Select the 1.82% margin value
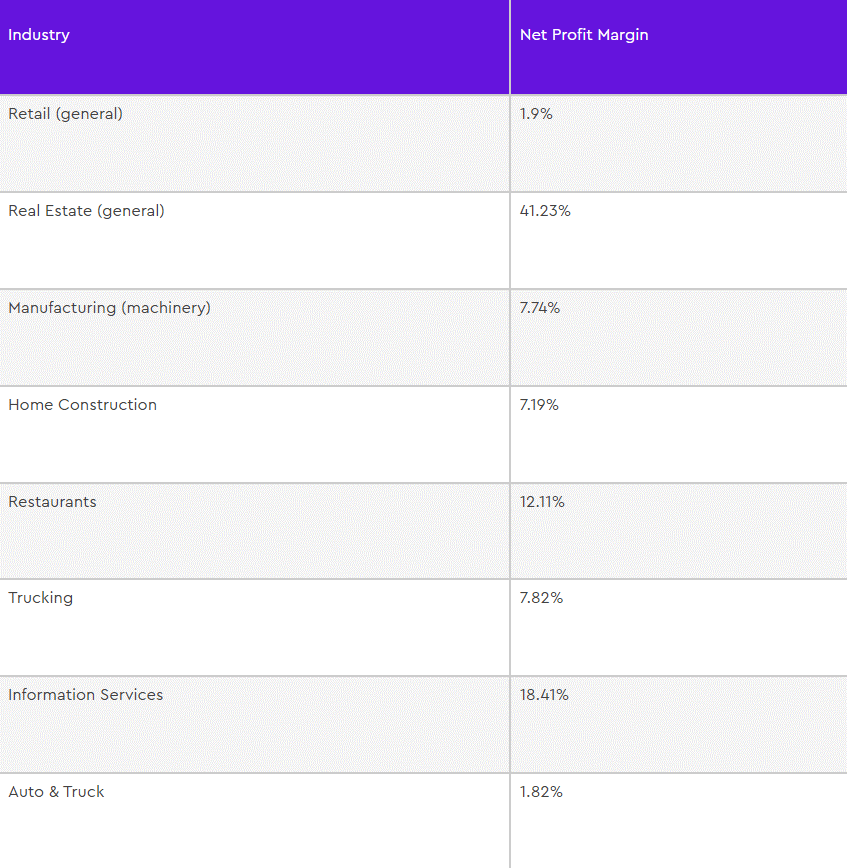The width and height of the screenshot is (847, 868). pyautogui.click(x=541, y=792)
